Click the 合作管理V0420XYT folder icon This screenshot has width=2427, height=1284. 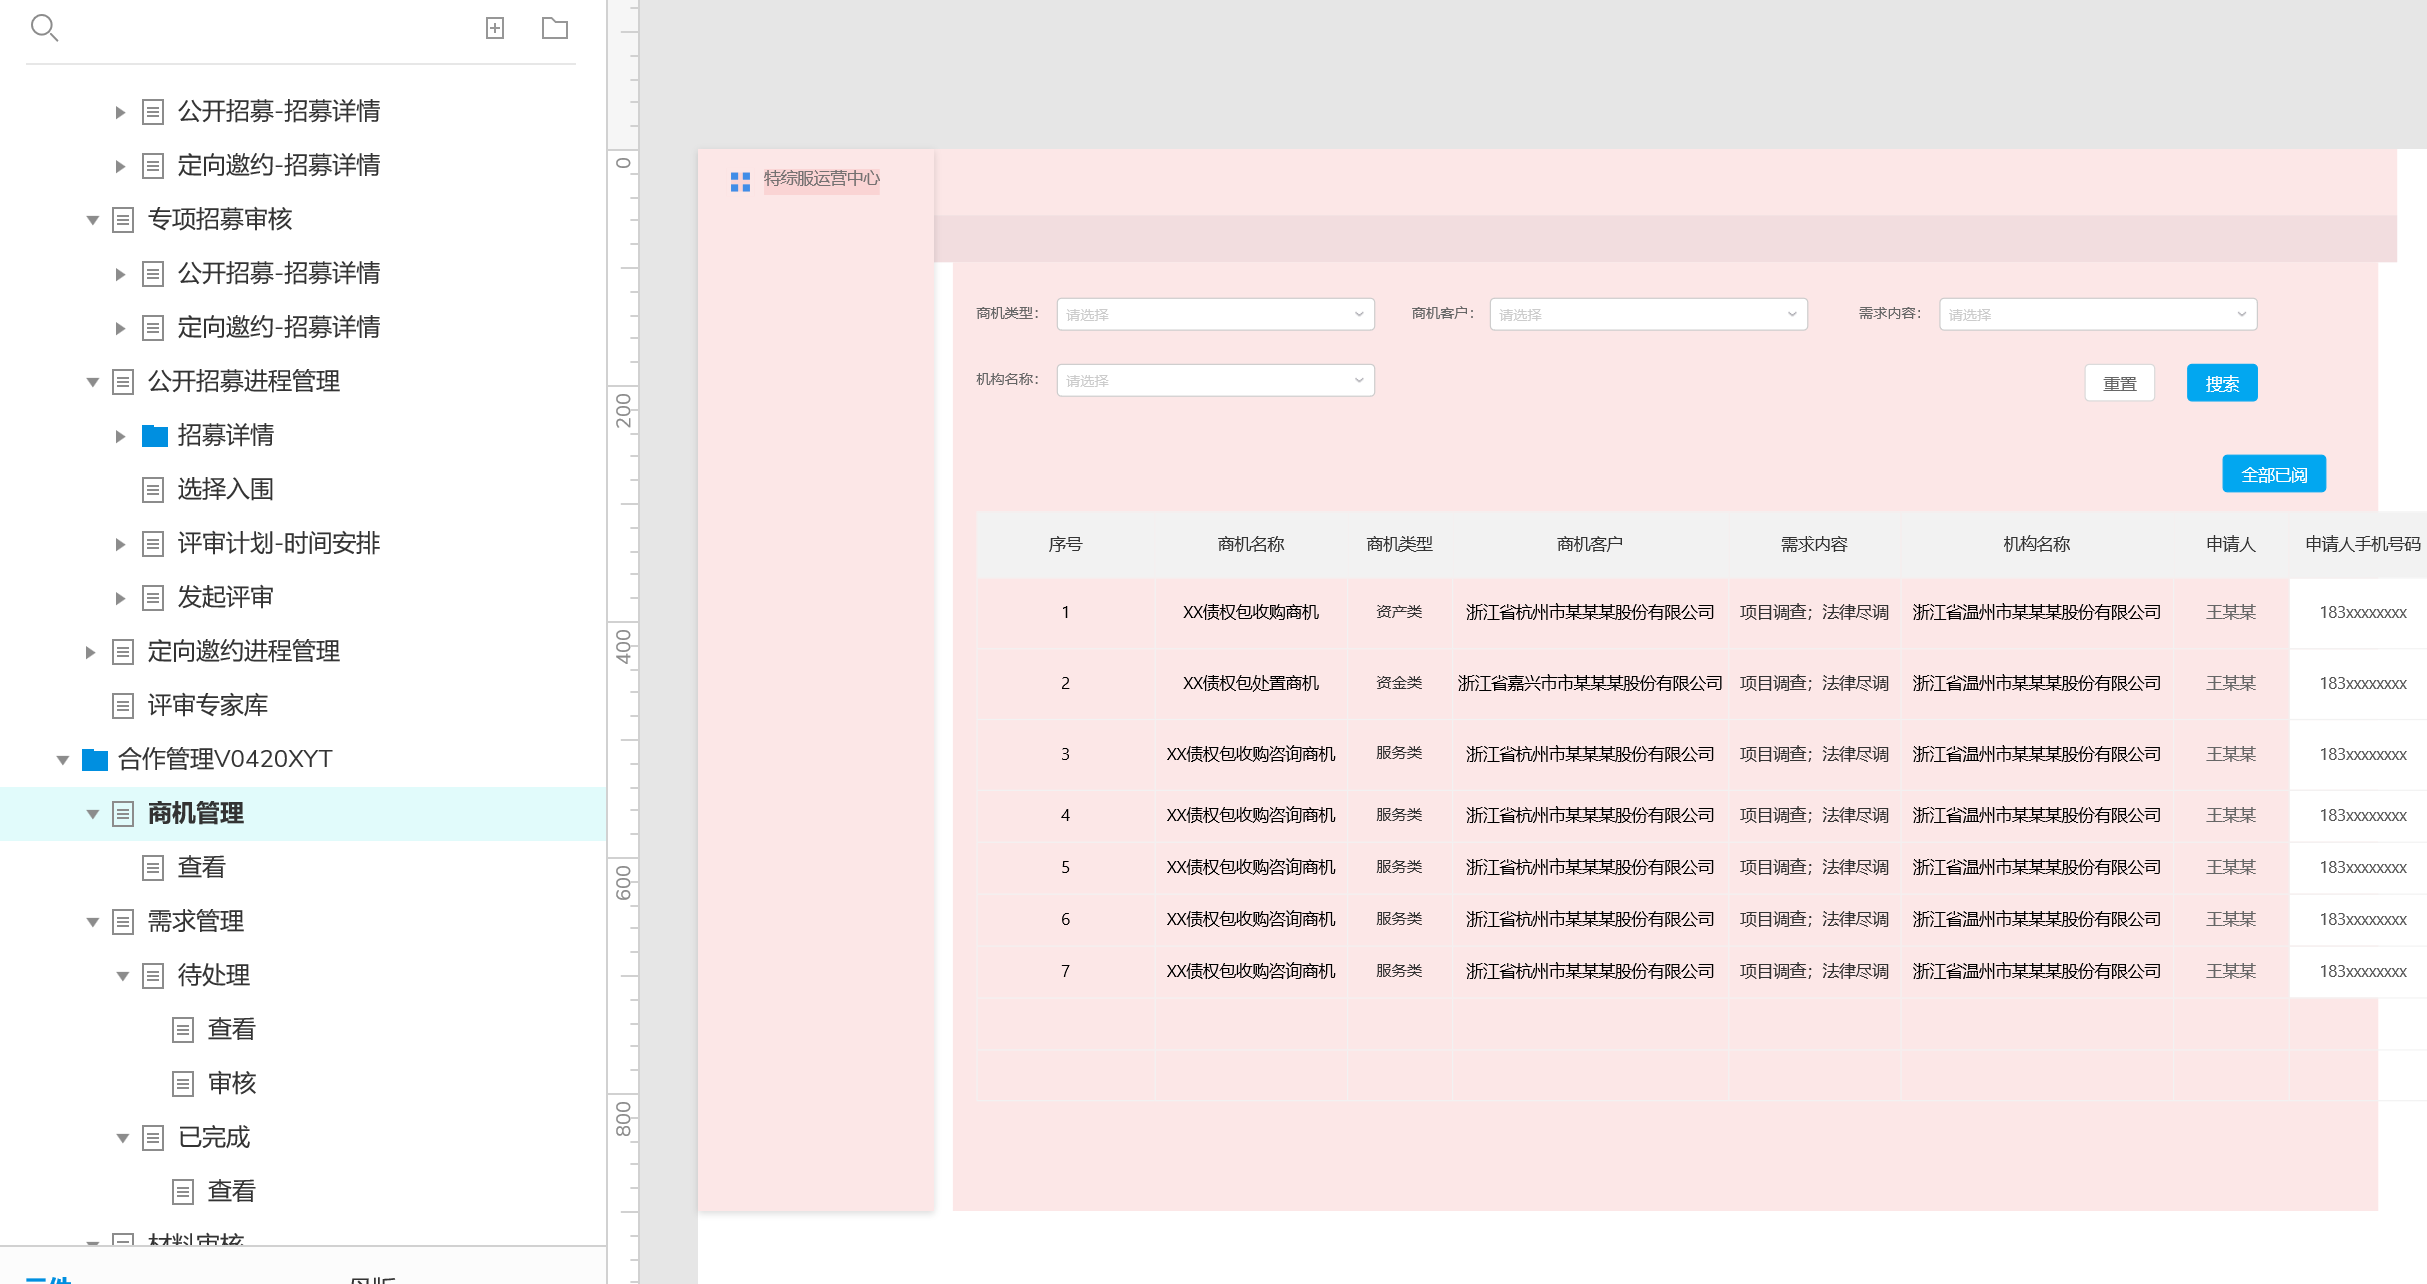pos(94,759)
